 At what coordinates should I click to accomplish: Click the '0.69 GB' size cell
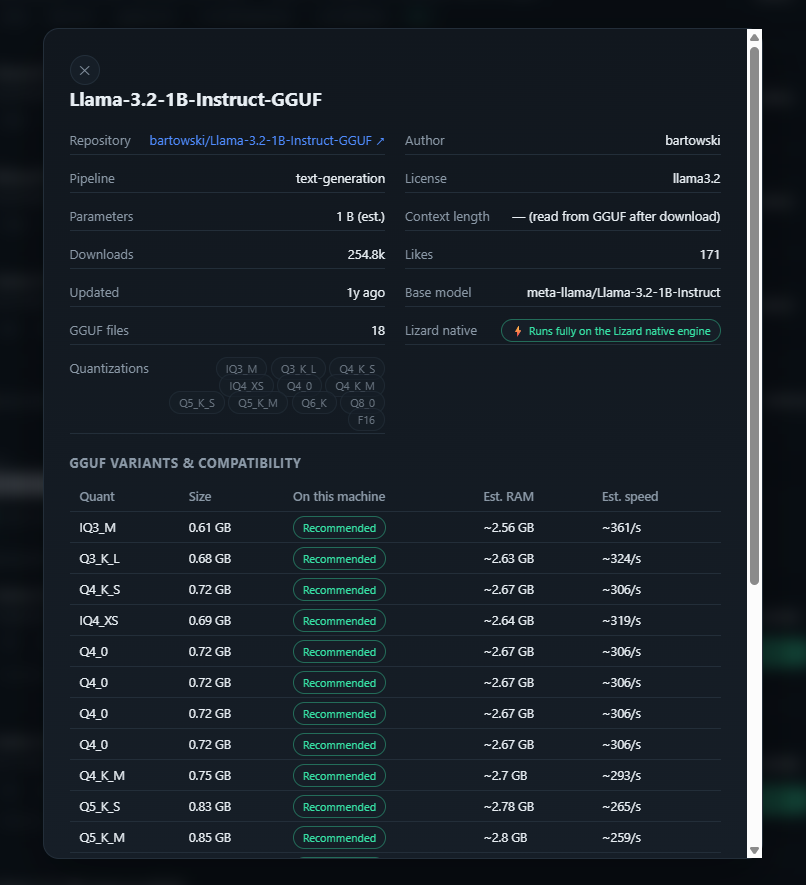tap(210, 621)
